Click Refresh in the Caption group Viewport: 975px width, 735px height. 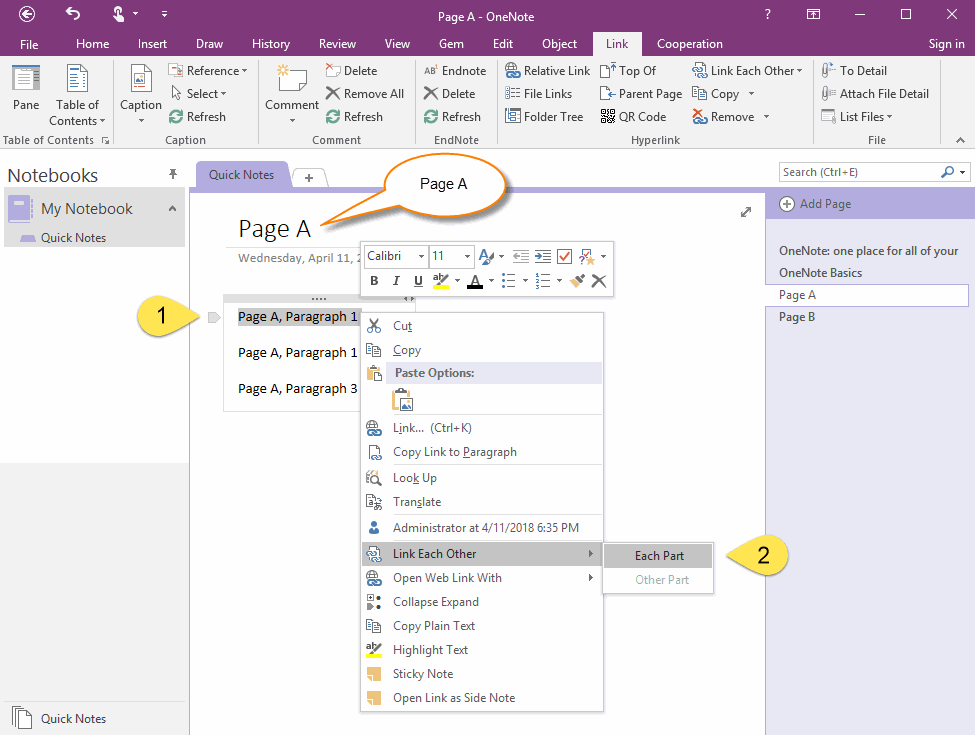(x=198, y=117)
